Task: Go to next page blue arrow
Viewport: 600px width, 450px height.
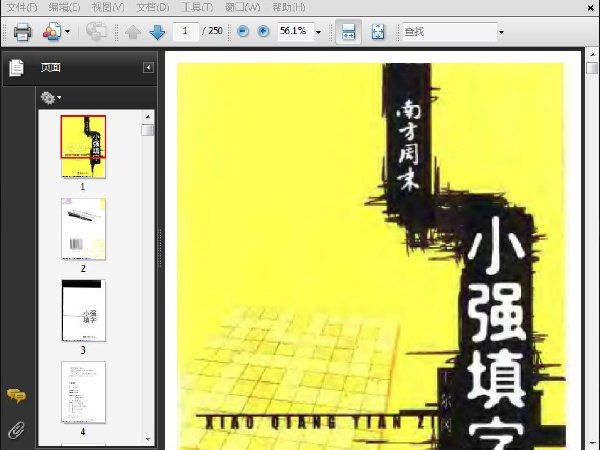Action: pos(157,32)
